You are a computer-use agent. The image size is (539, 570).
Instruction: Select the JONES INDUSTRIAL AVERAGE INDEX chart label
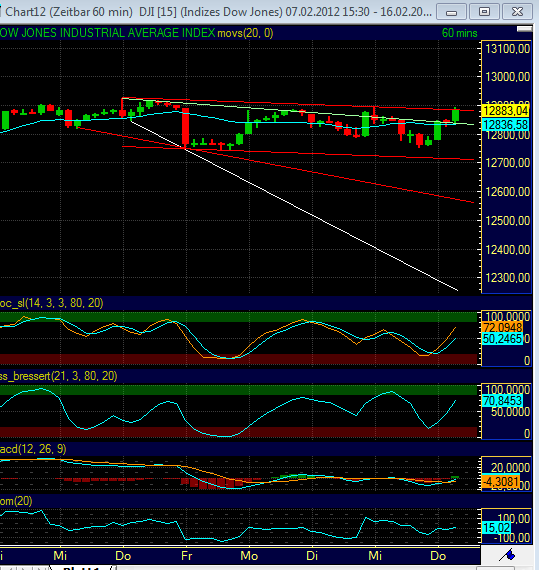pos(118,33)
